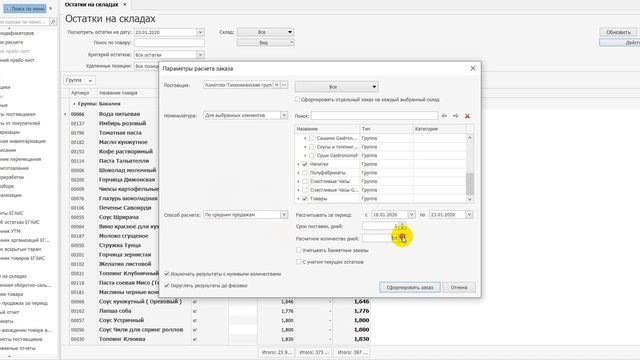640x360 pixels.
Task: Expand the Напитки tree group
Action: (298, 164)
